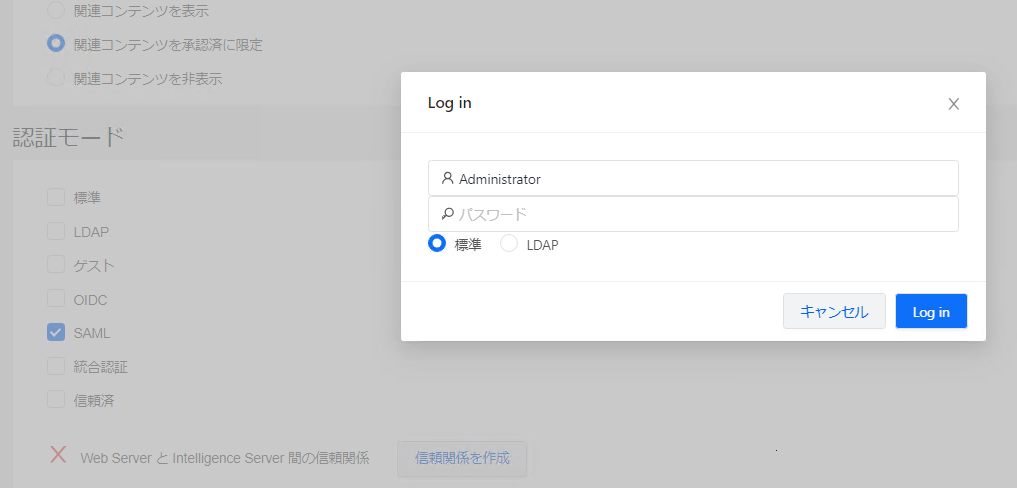Select the 標準 radio button in dialog
The height and width of the screenshot is (488, 1017).
pyautogui.click(x=437, y=243)
